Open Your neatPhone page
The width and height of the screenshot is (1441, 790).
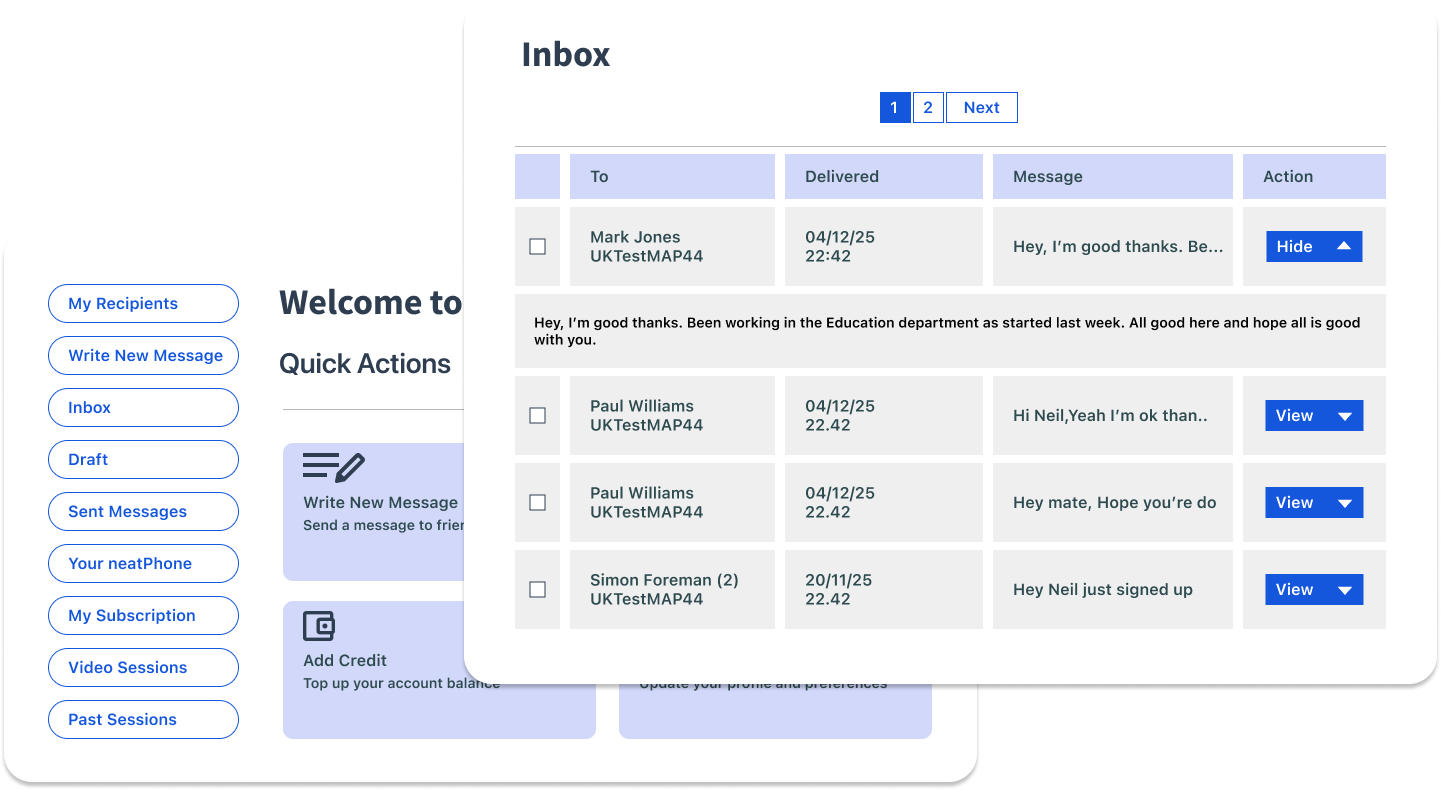(x=143, y=563)
